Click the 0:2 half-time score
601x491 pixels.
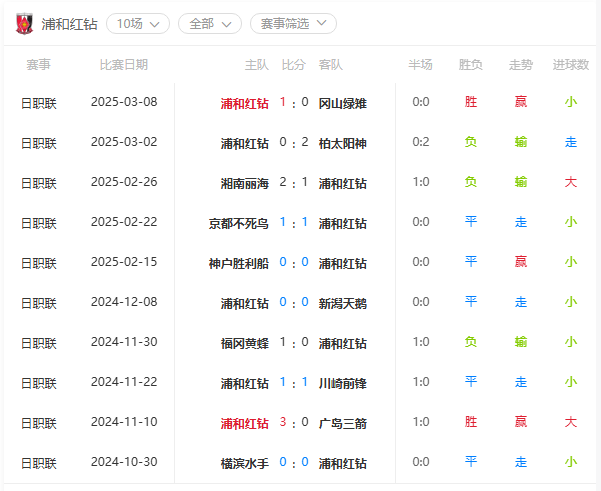point(420,142)
